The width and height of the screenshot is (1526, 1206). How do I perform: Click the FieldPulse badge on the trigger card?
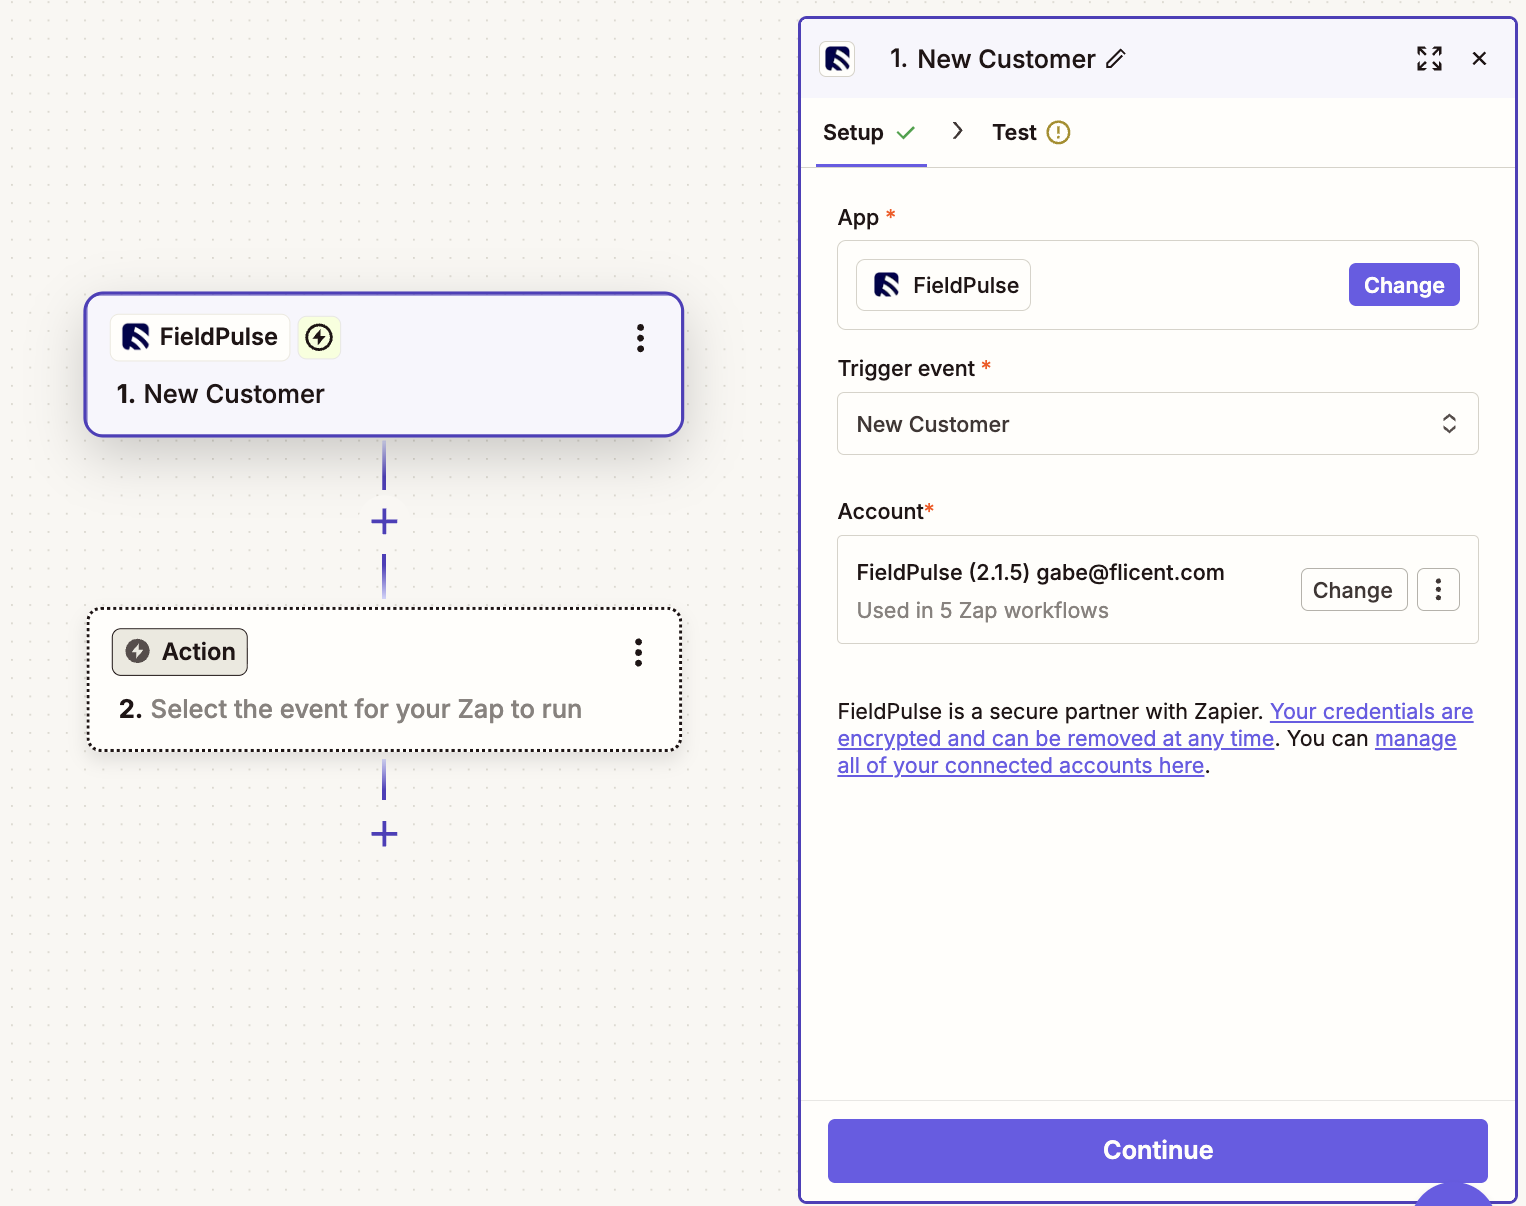click(200, 337)
